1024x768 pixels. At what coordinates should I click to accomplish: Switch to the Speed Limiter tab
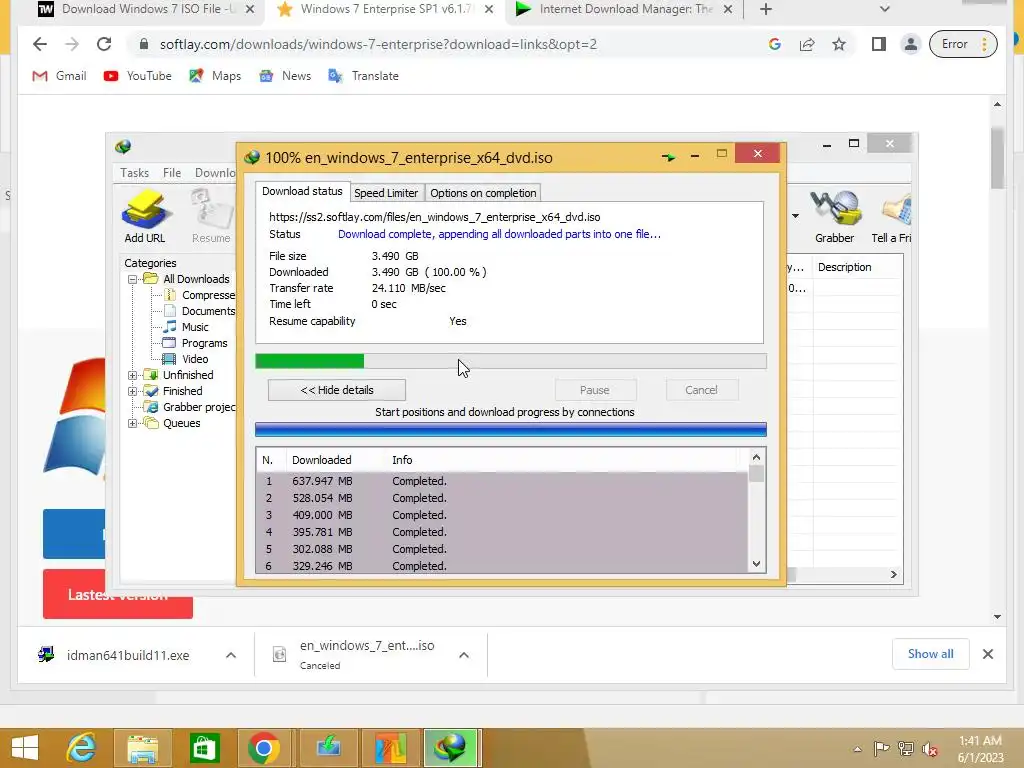(386, 193)
